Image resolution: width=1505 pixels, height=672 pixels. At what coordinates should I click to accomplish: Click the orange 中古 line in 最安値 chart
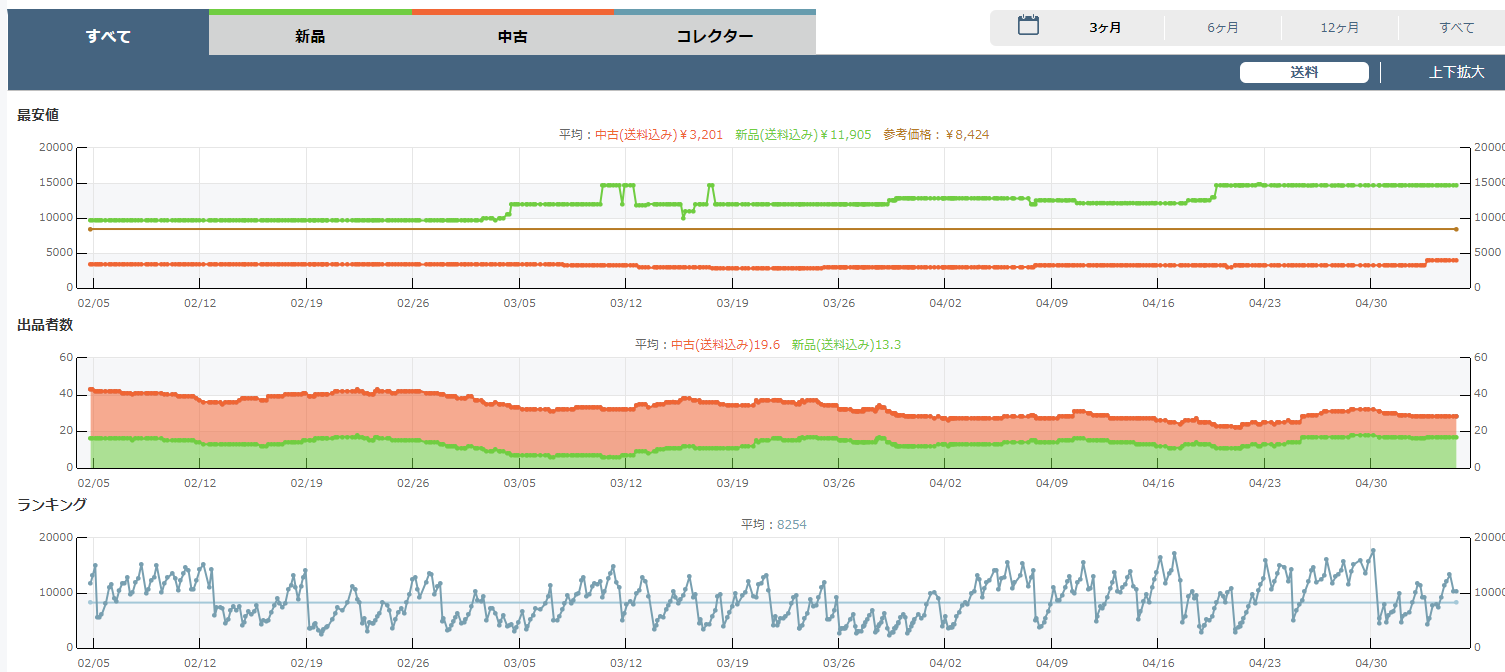coord(300,264)
